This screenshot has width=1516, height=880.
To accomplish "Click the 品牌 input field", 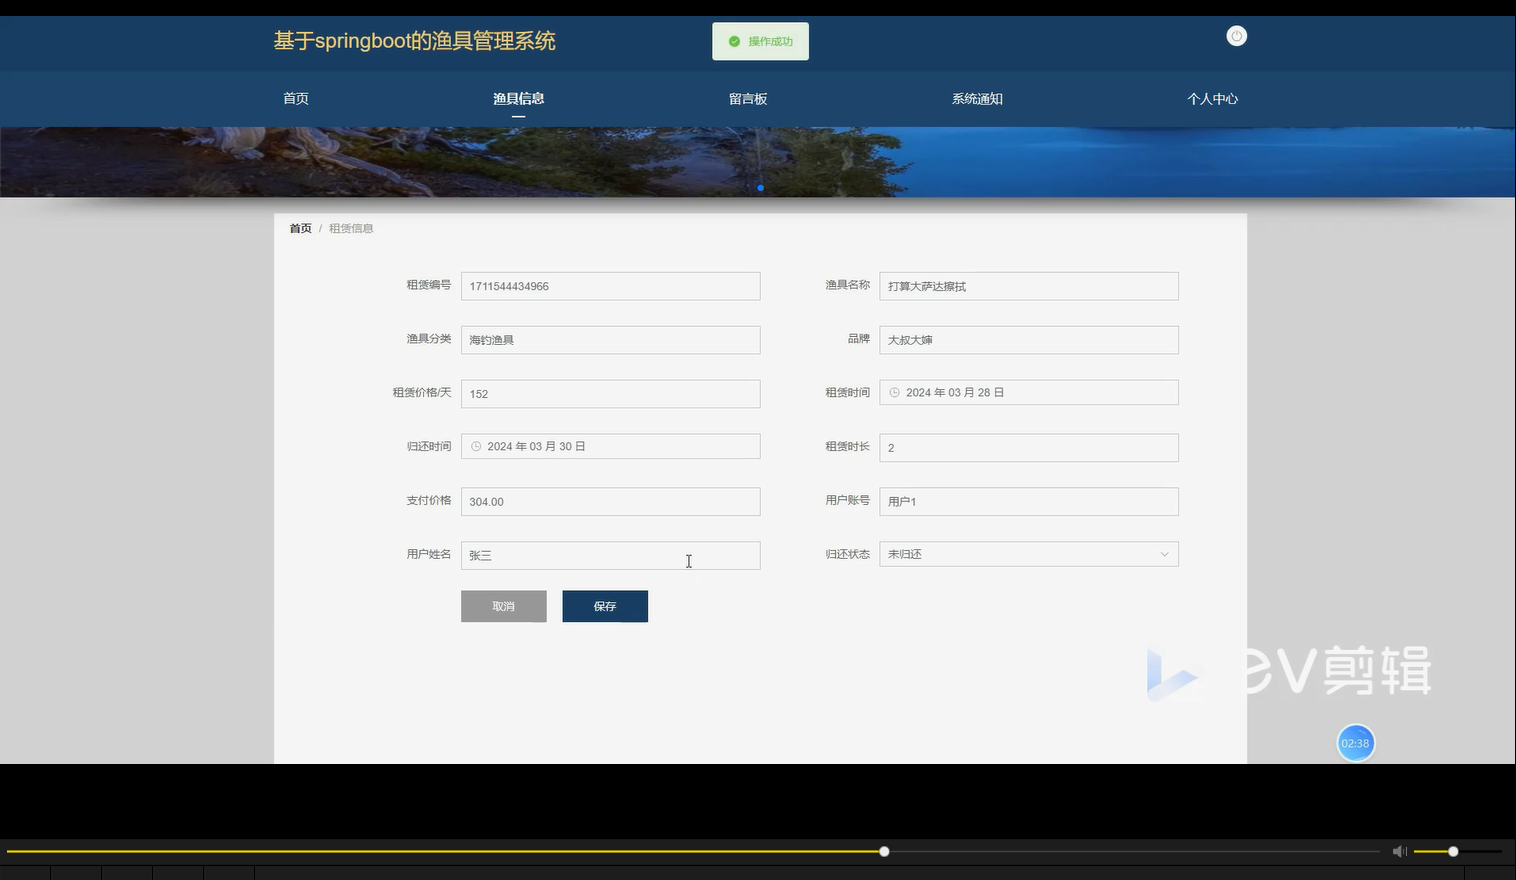I will [1028, 340].
